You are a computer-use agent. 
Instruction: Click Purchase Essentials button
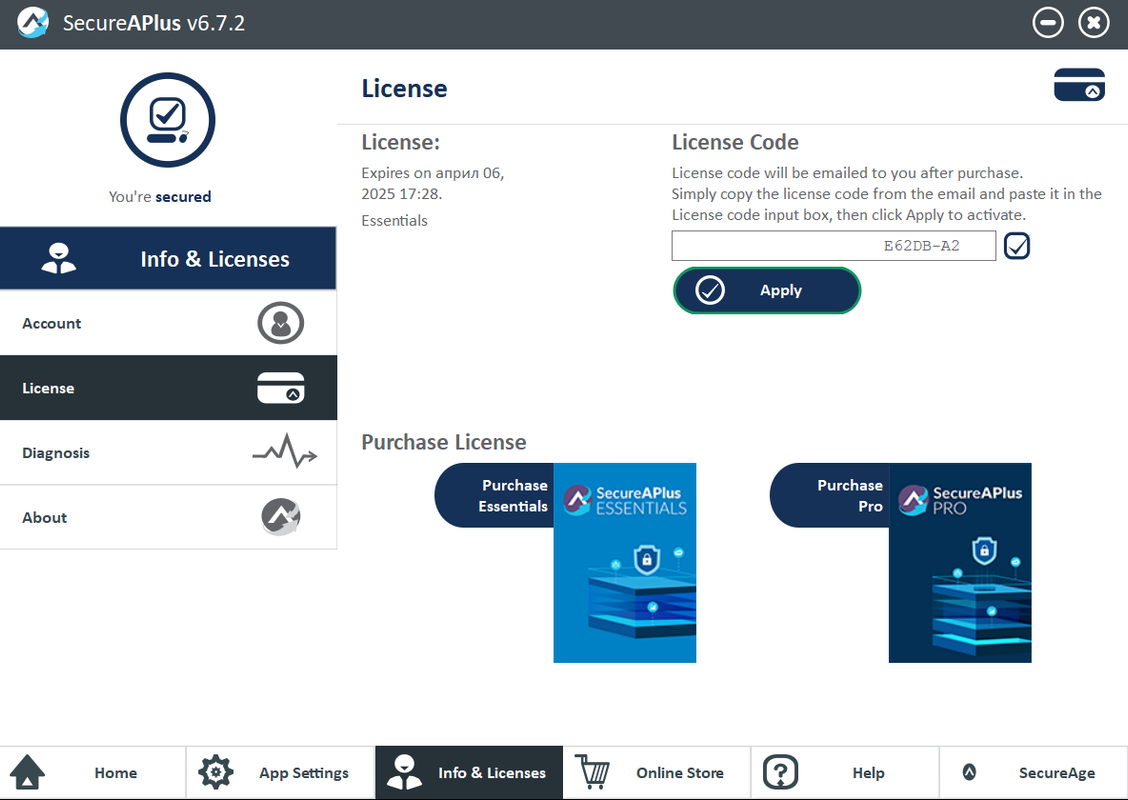[495, 495]
